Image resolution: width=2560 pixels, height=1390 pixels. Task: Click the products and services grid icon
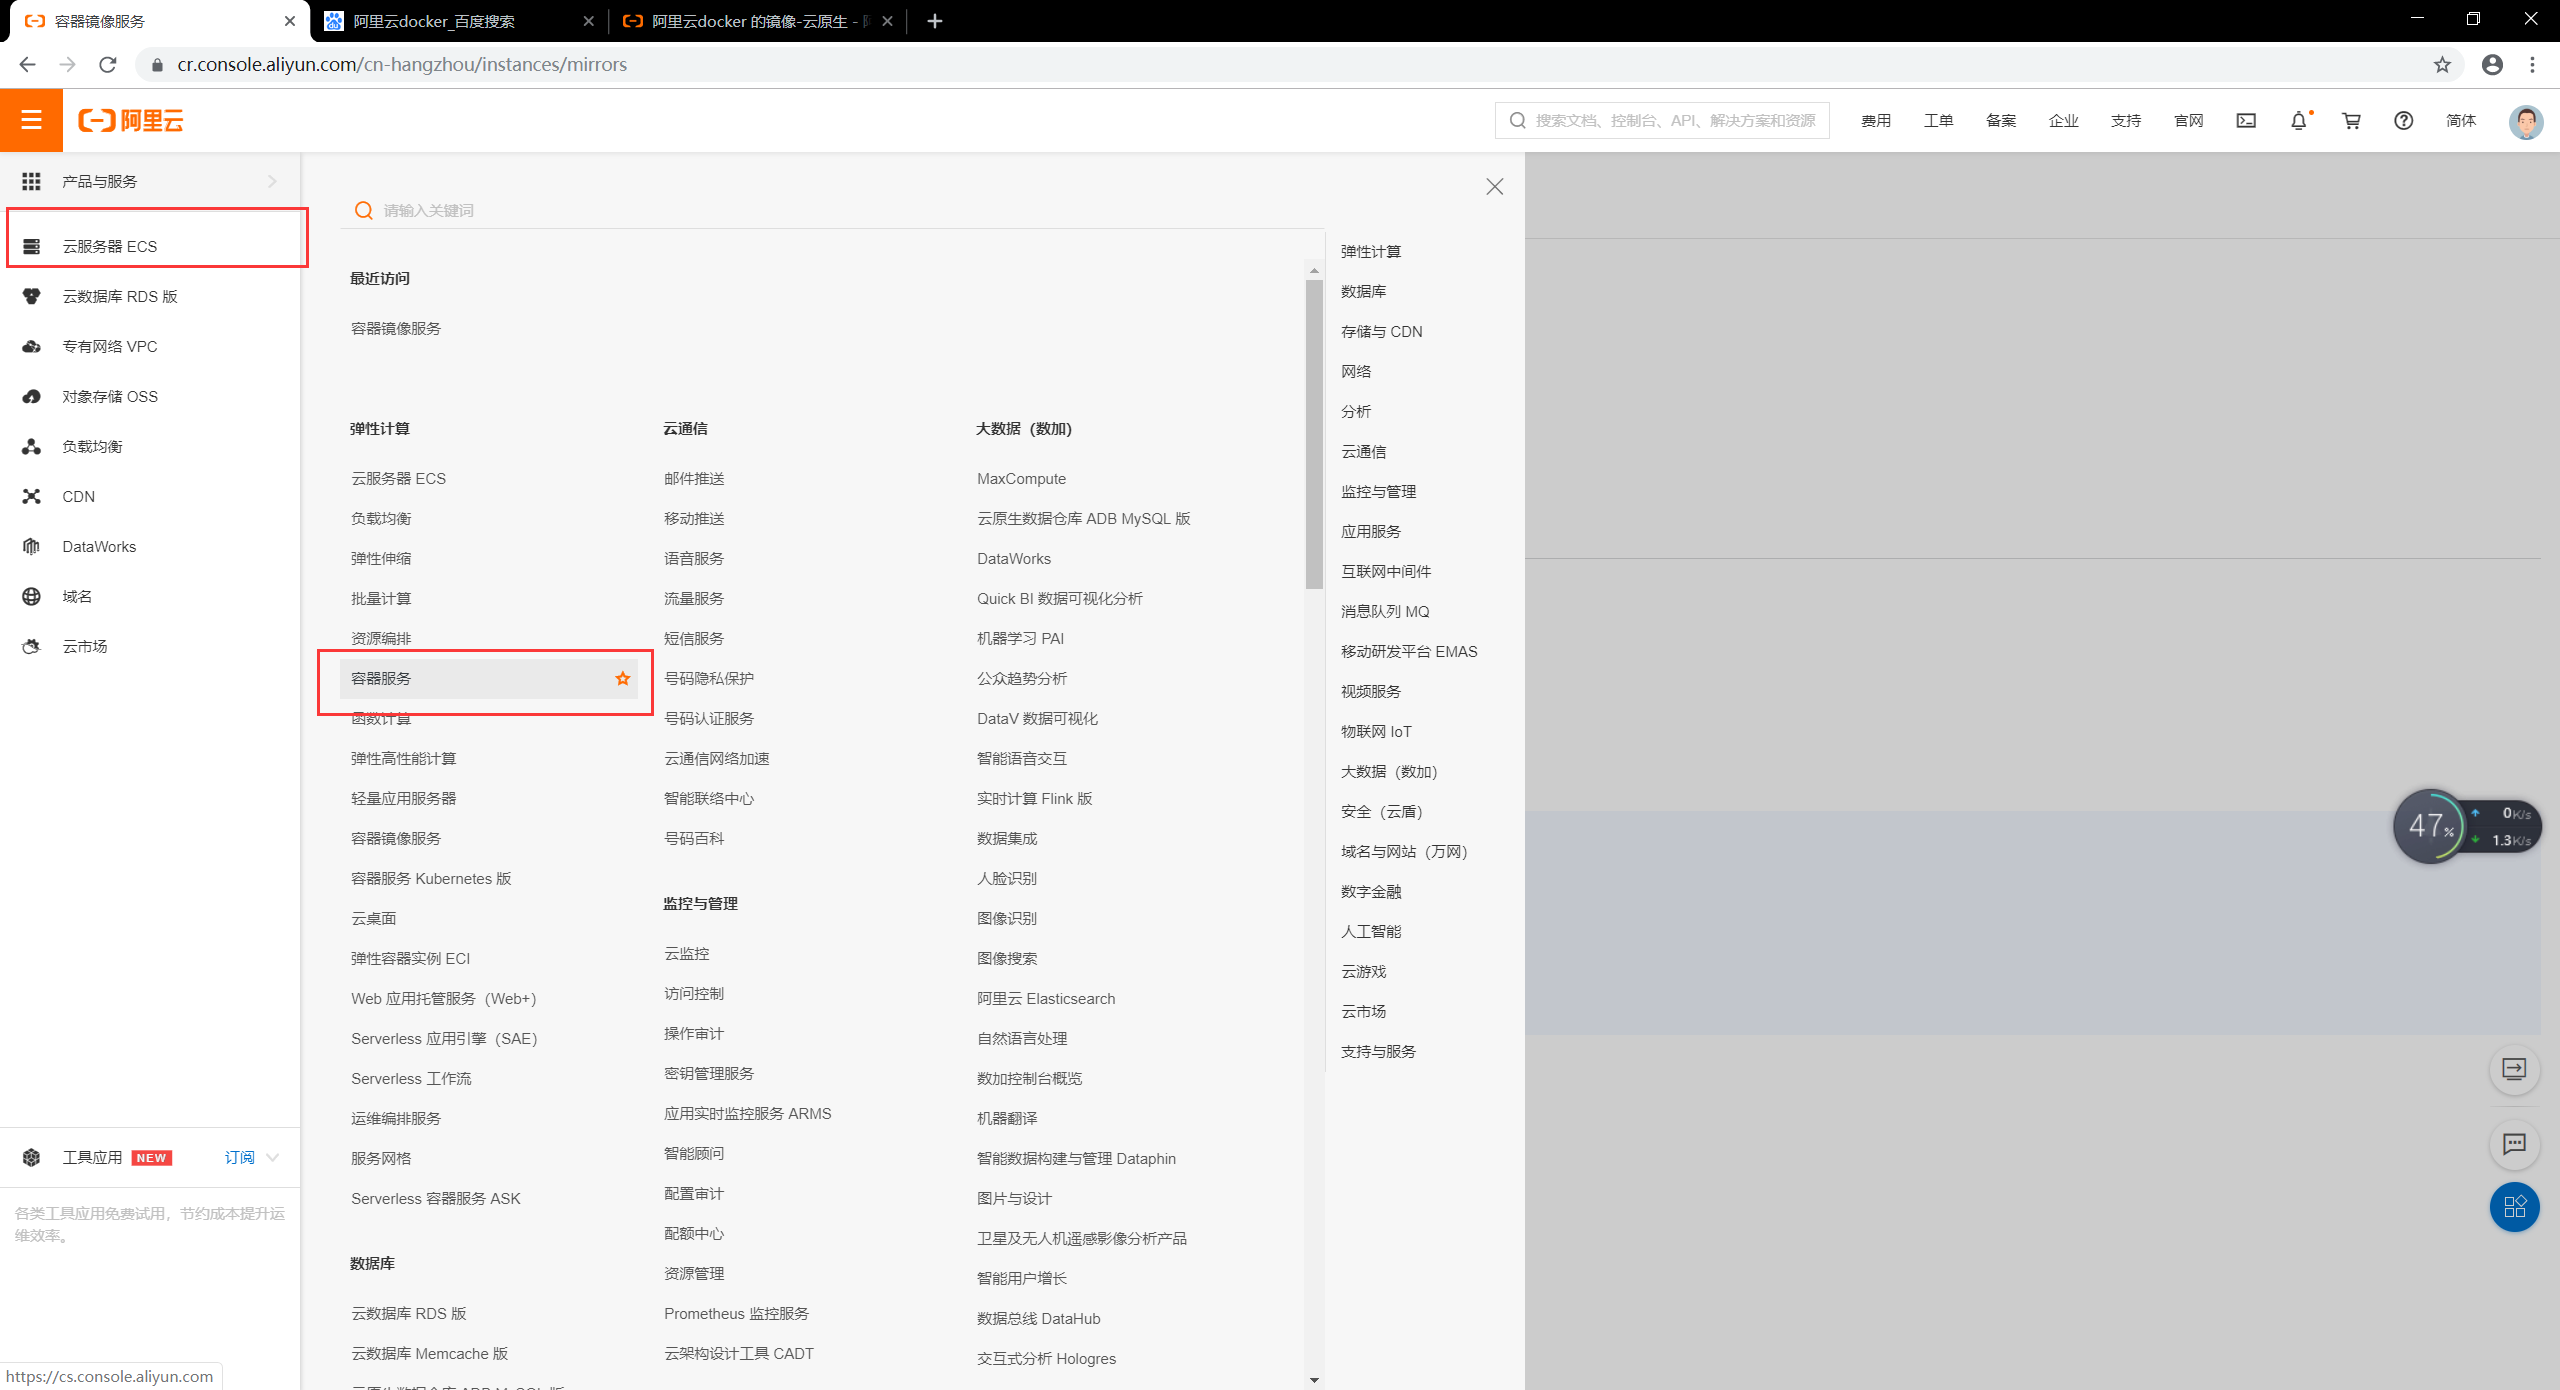coord(31,181)
